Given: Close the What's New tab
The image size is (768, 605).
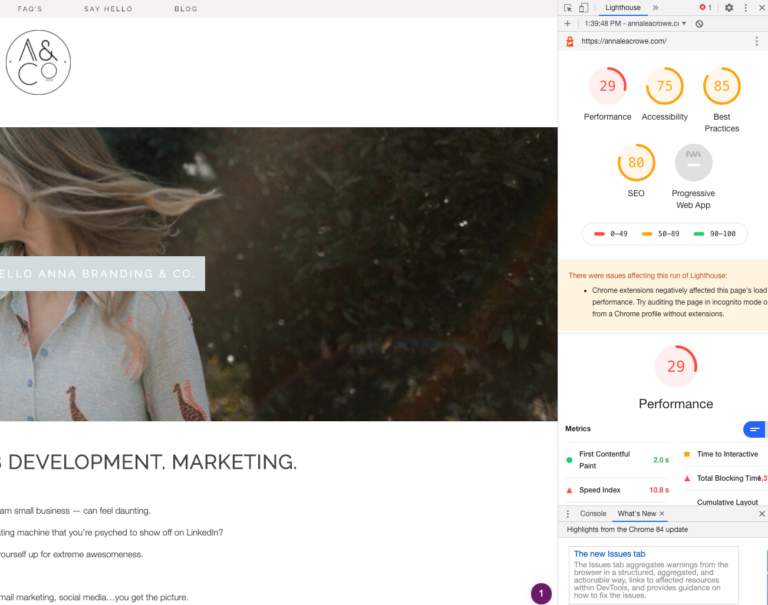Looking at the screenshot, I should (662, 513).
